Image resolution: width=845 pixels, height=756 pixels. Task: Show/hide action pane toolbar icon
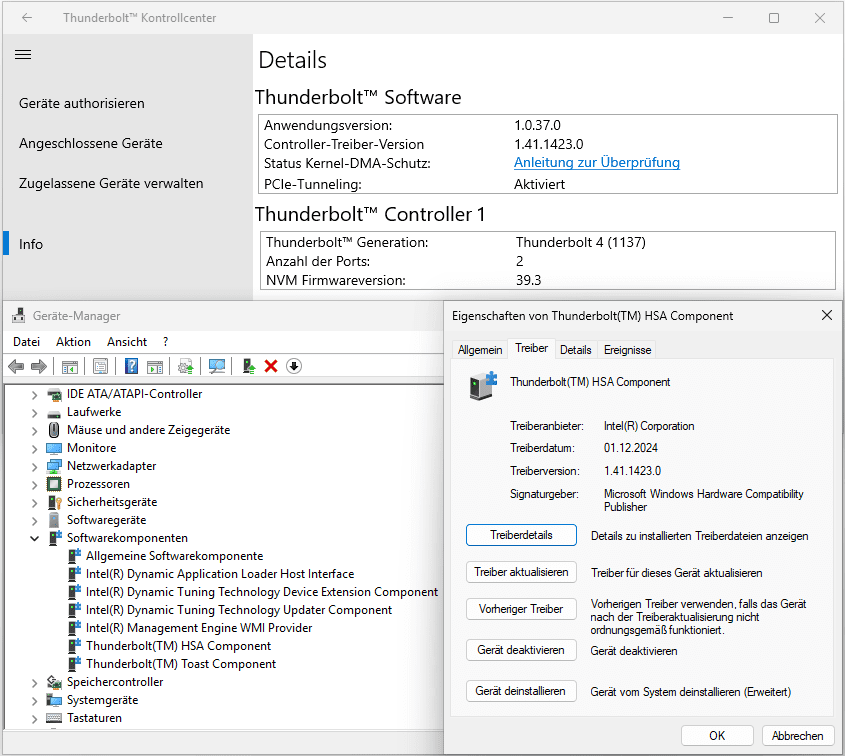155,366
